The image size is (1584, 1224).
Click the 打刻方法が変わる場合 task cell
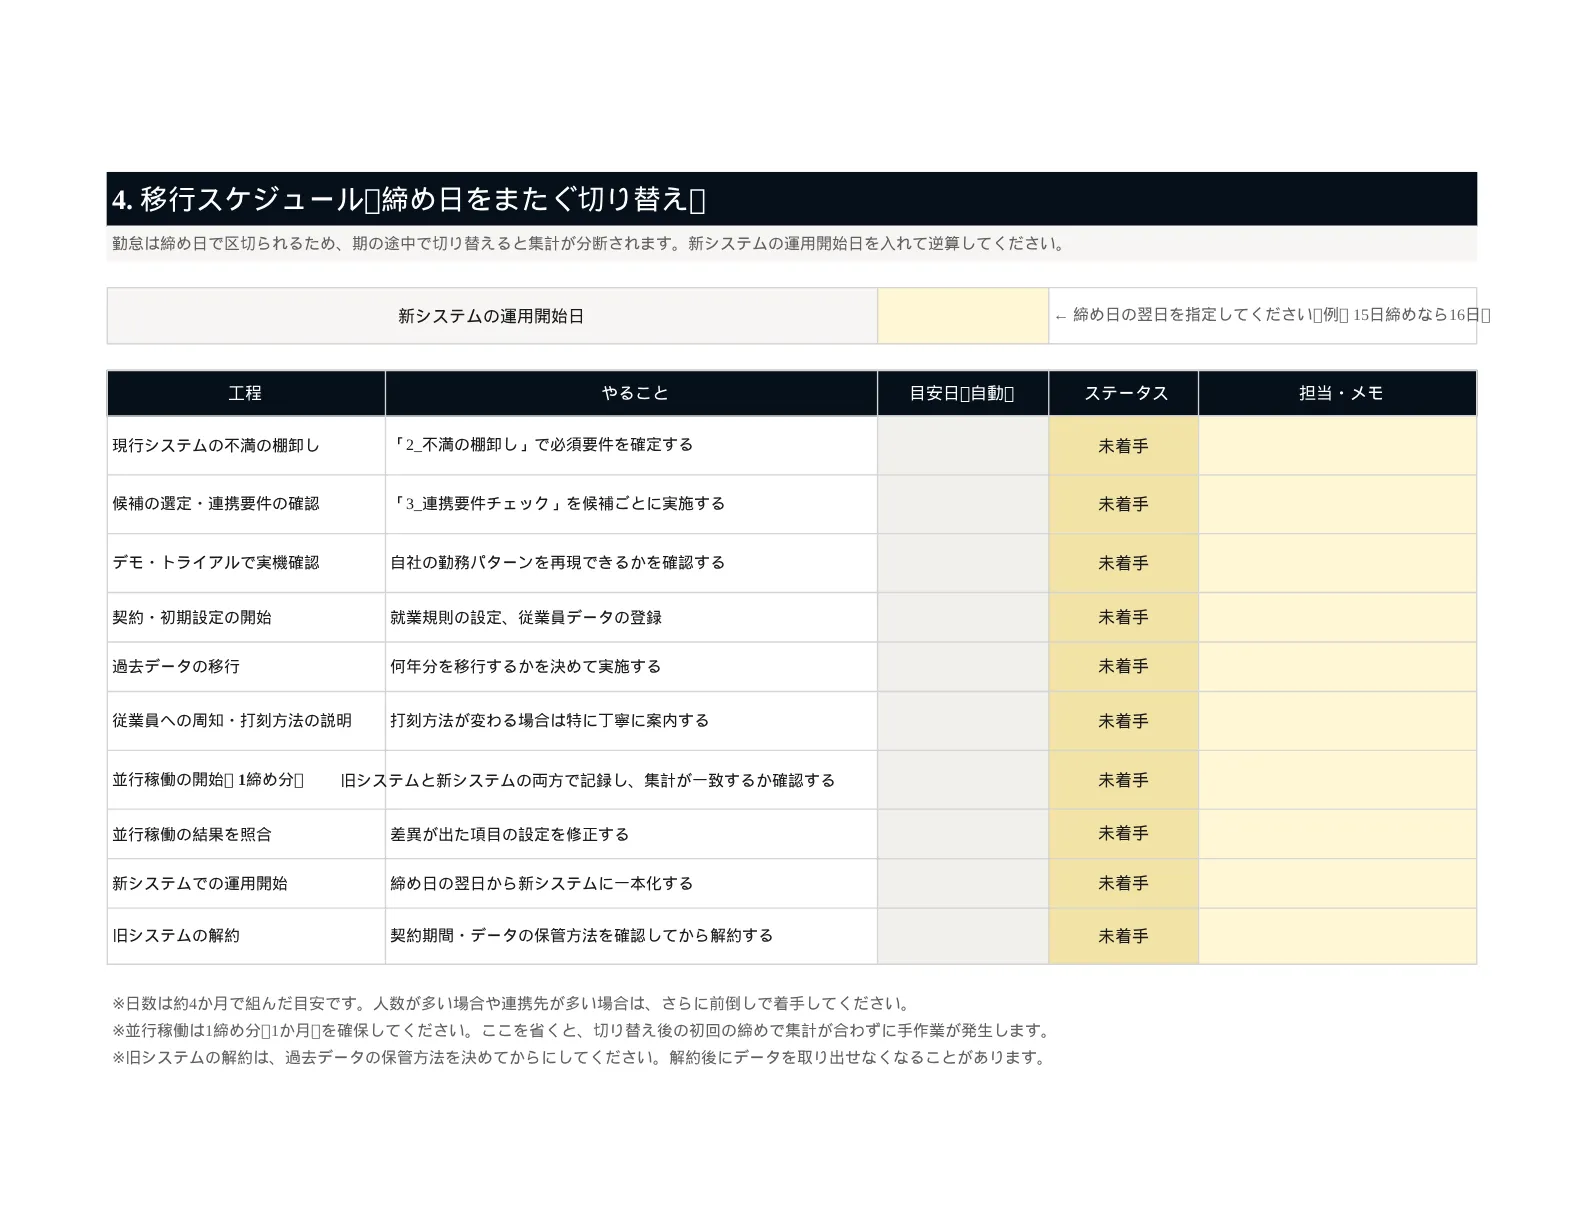click(632, 721)
